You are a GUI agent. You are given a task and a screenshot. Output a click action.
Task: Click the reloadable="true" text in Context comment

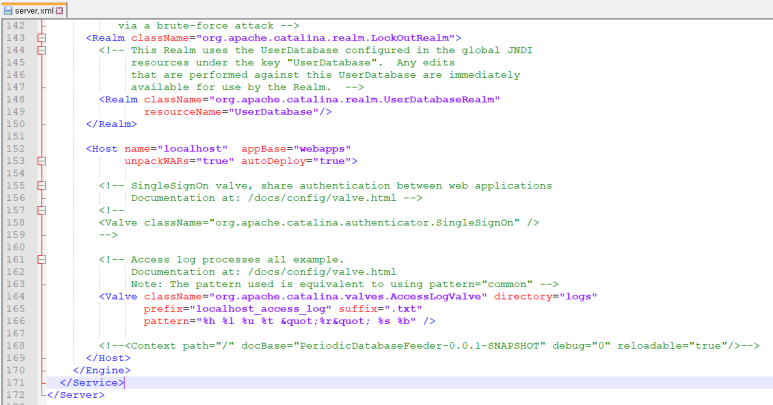[x=672, y=346]
